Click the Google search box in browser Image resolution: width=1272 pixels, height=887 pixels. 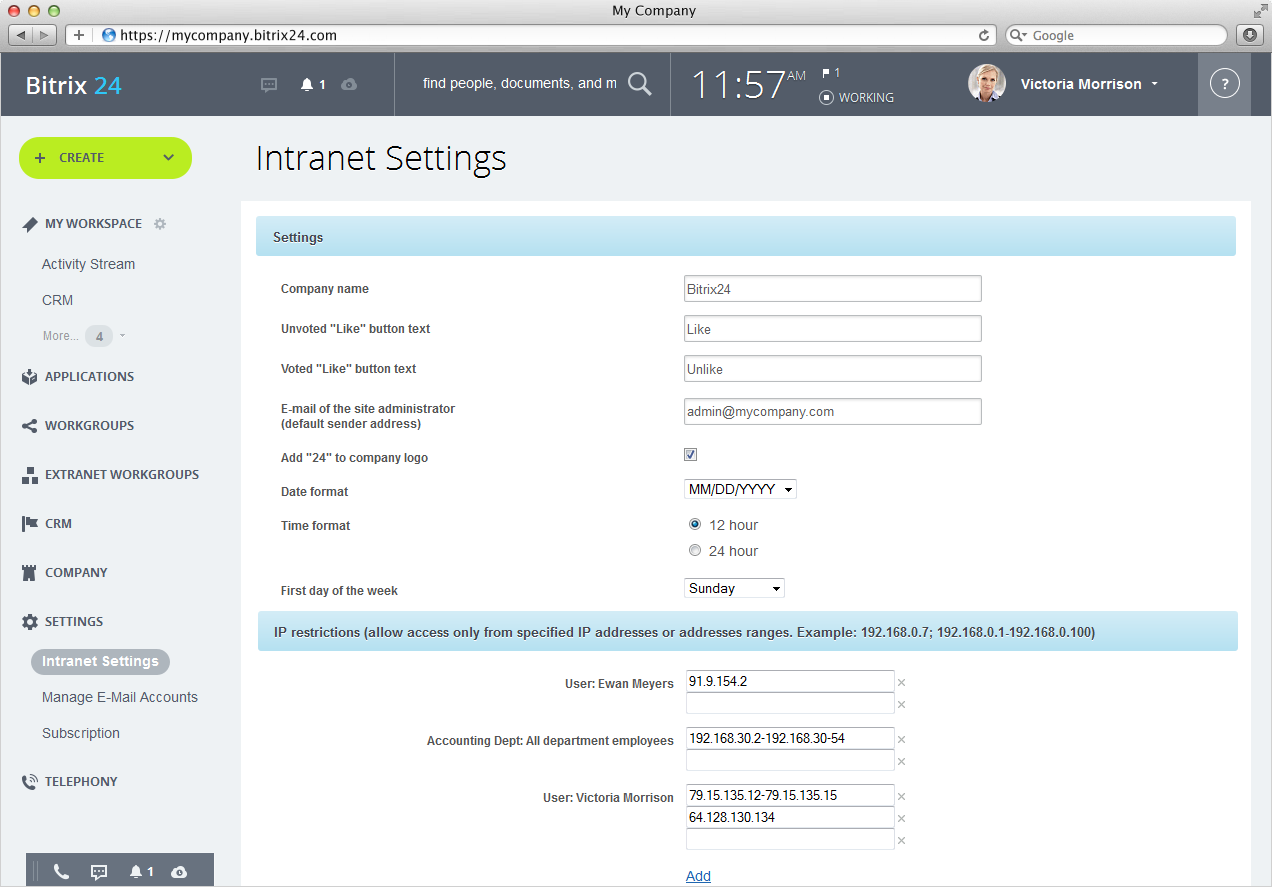tap(1115, 35)
